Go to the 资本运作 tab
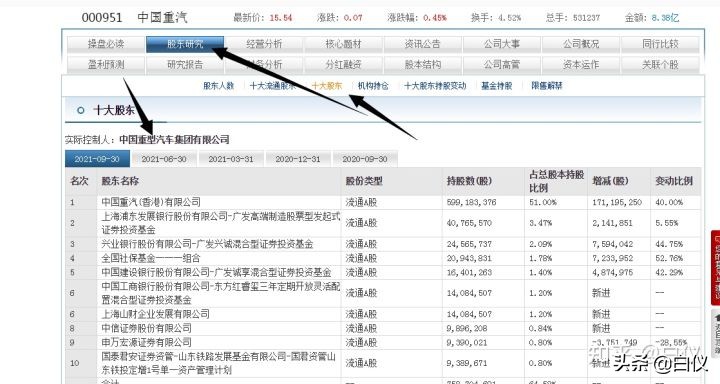The image size is (720, 384). click(x=581, y=65)
